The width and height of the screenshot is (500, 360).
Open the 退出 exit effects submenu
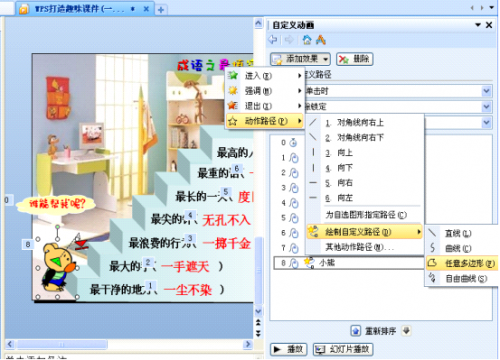click(265, 106)
